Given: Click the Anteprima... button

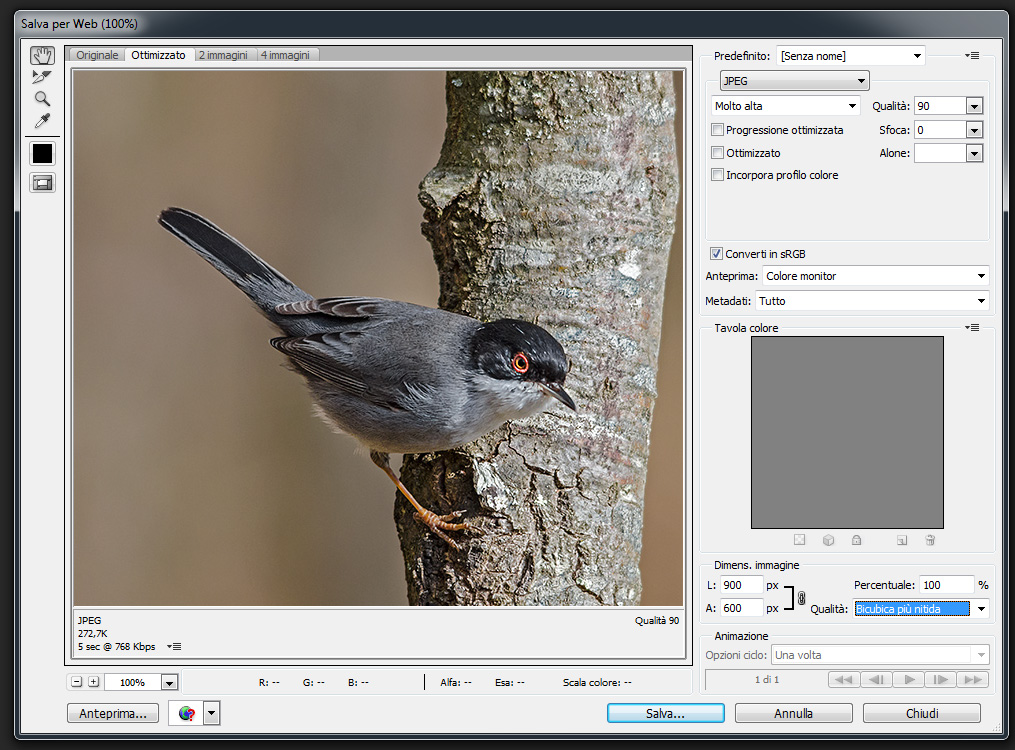Looking at the screenshot, I should (x=113, y=713).
